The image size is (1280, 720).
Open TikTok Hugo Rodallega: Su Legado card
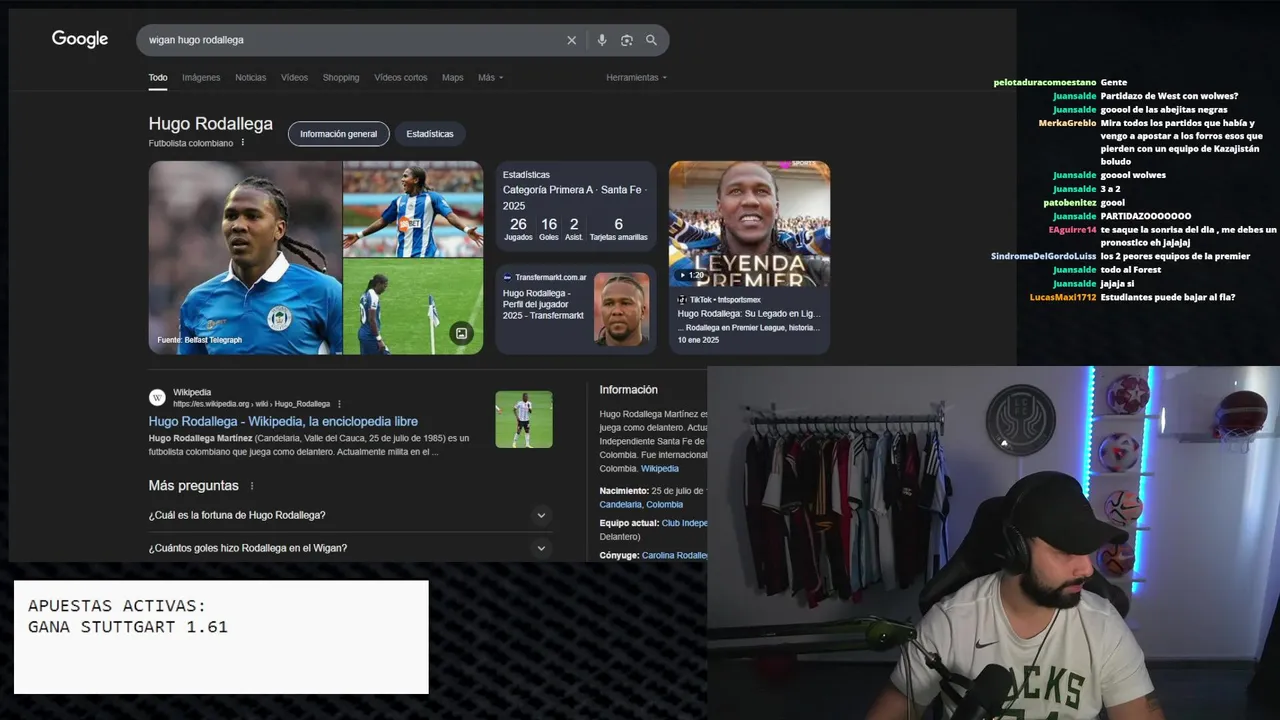click(749, 258)
